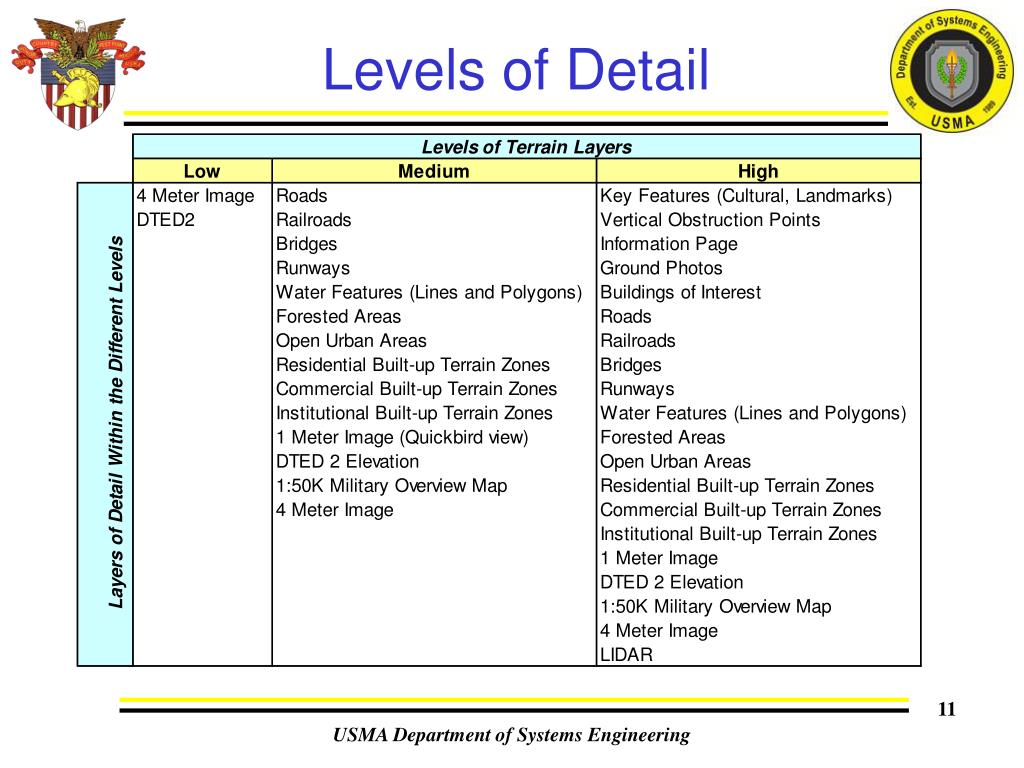Click '1:50K Military Overview Map' under Medium
Viewport: 1024px width, 768px height.
(391, 486)
